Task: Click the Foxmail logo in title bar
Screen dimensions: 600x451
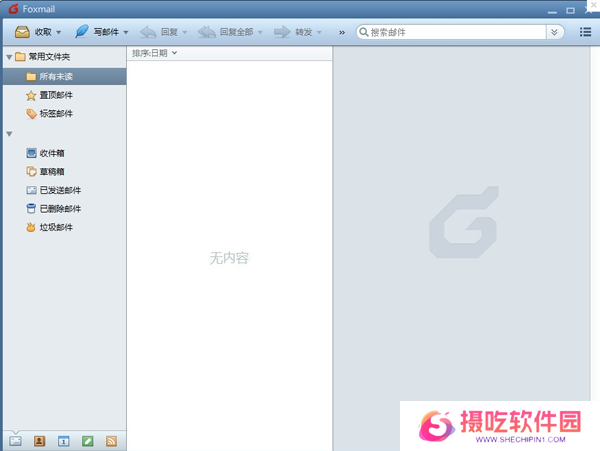Action: (13, 9)
